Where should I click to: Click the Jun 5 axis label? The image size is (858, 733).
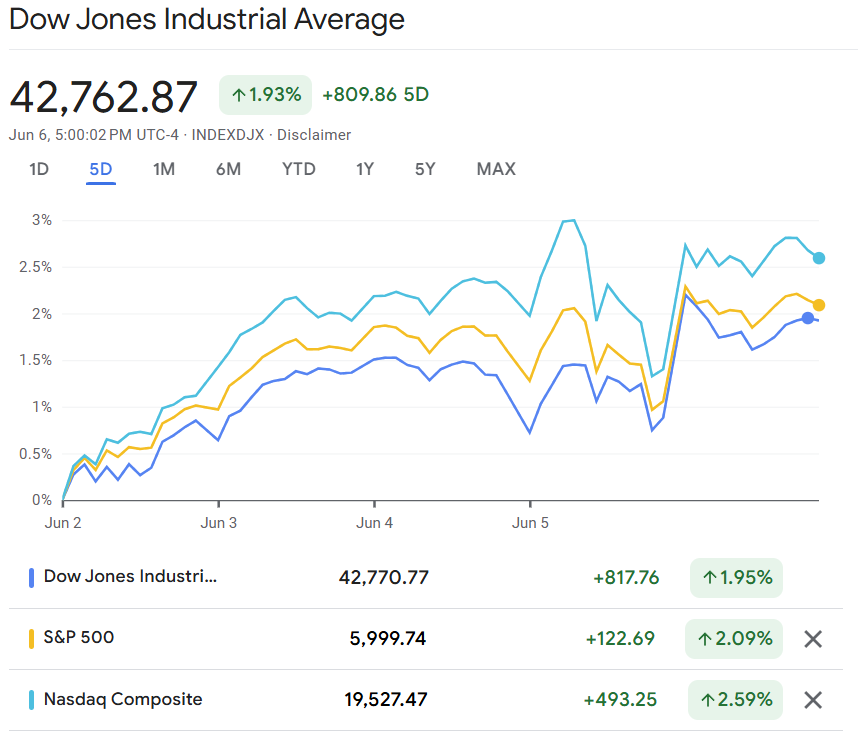click(x=530, y=523)
